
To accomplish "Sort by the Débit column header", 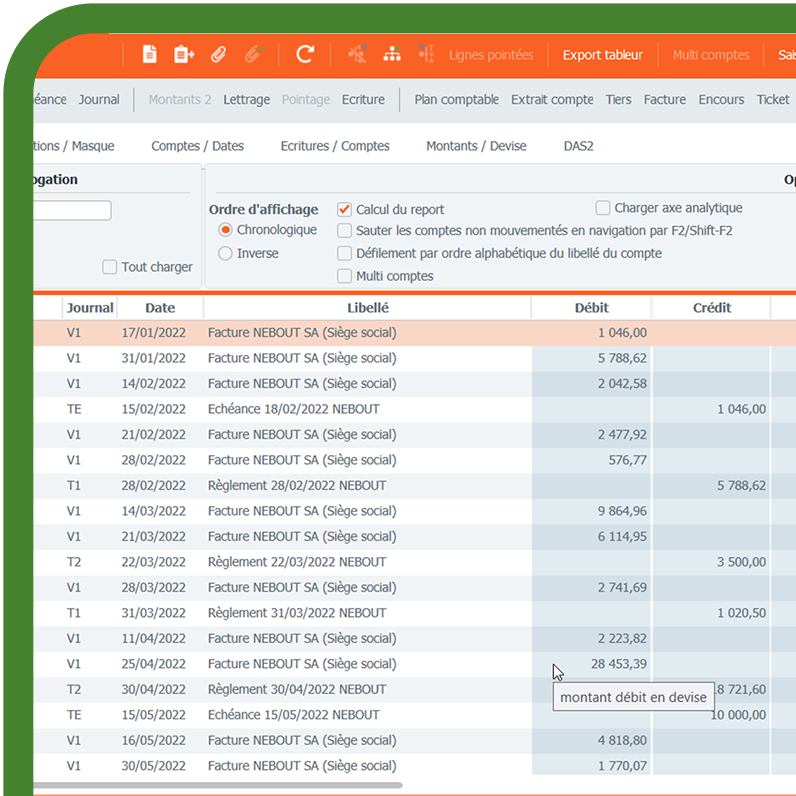I will tap(591, 308).
